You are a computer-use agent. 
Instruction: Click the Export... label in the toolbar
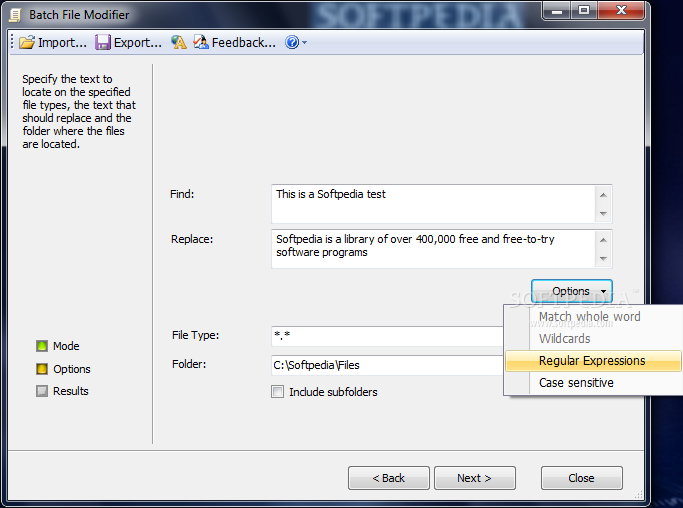click(x=138, y=43)
